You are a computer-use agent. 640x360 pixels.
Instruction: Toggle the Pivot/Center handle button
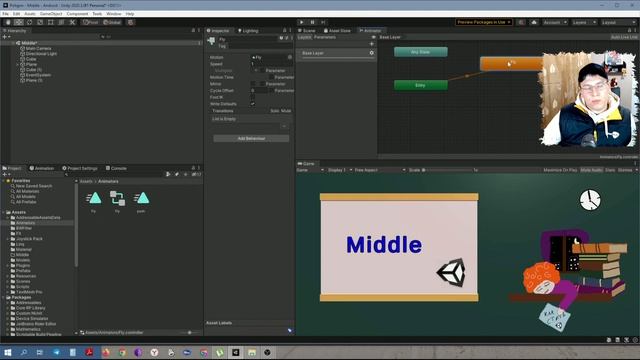91,22
